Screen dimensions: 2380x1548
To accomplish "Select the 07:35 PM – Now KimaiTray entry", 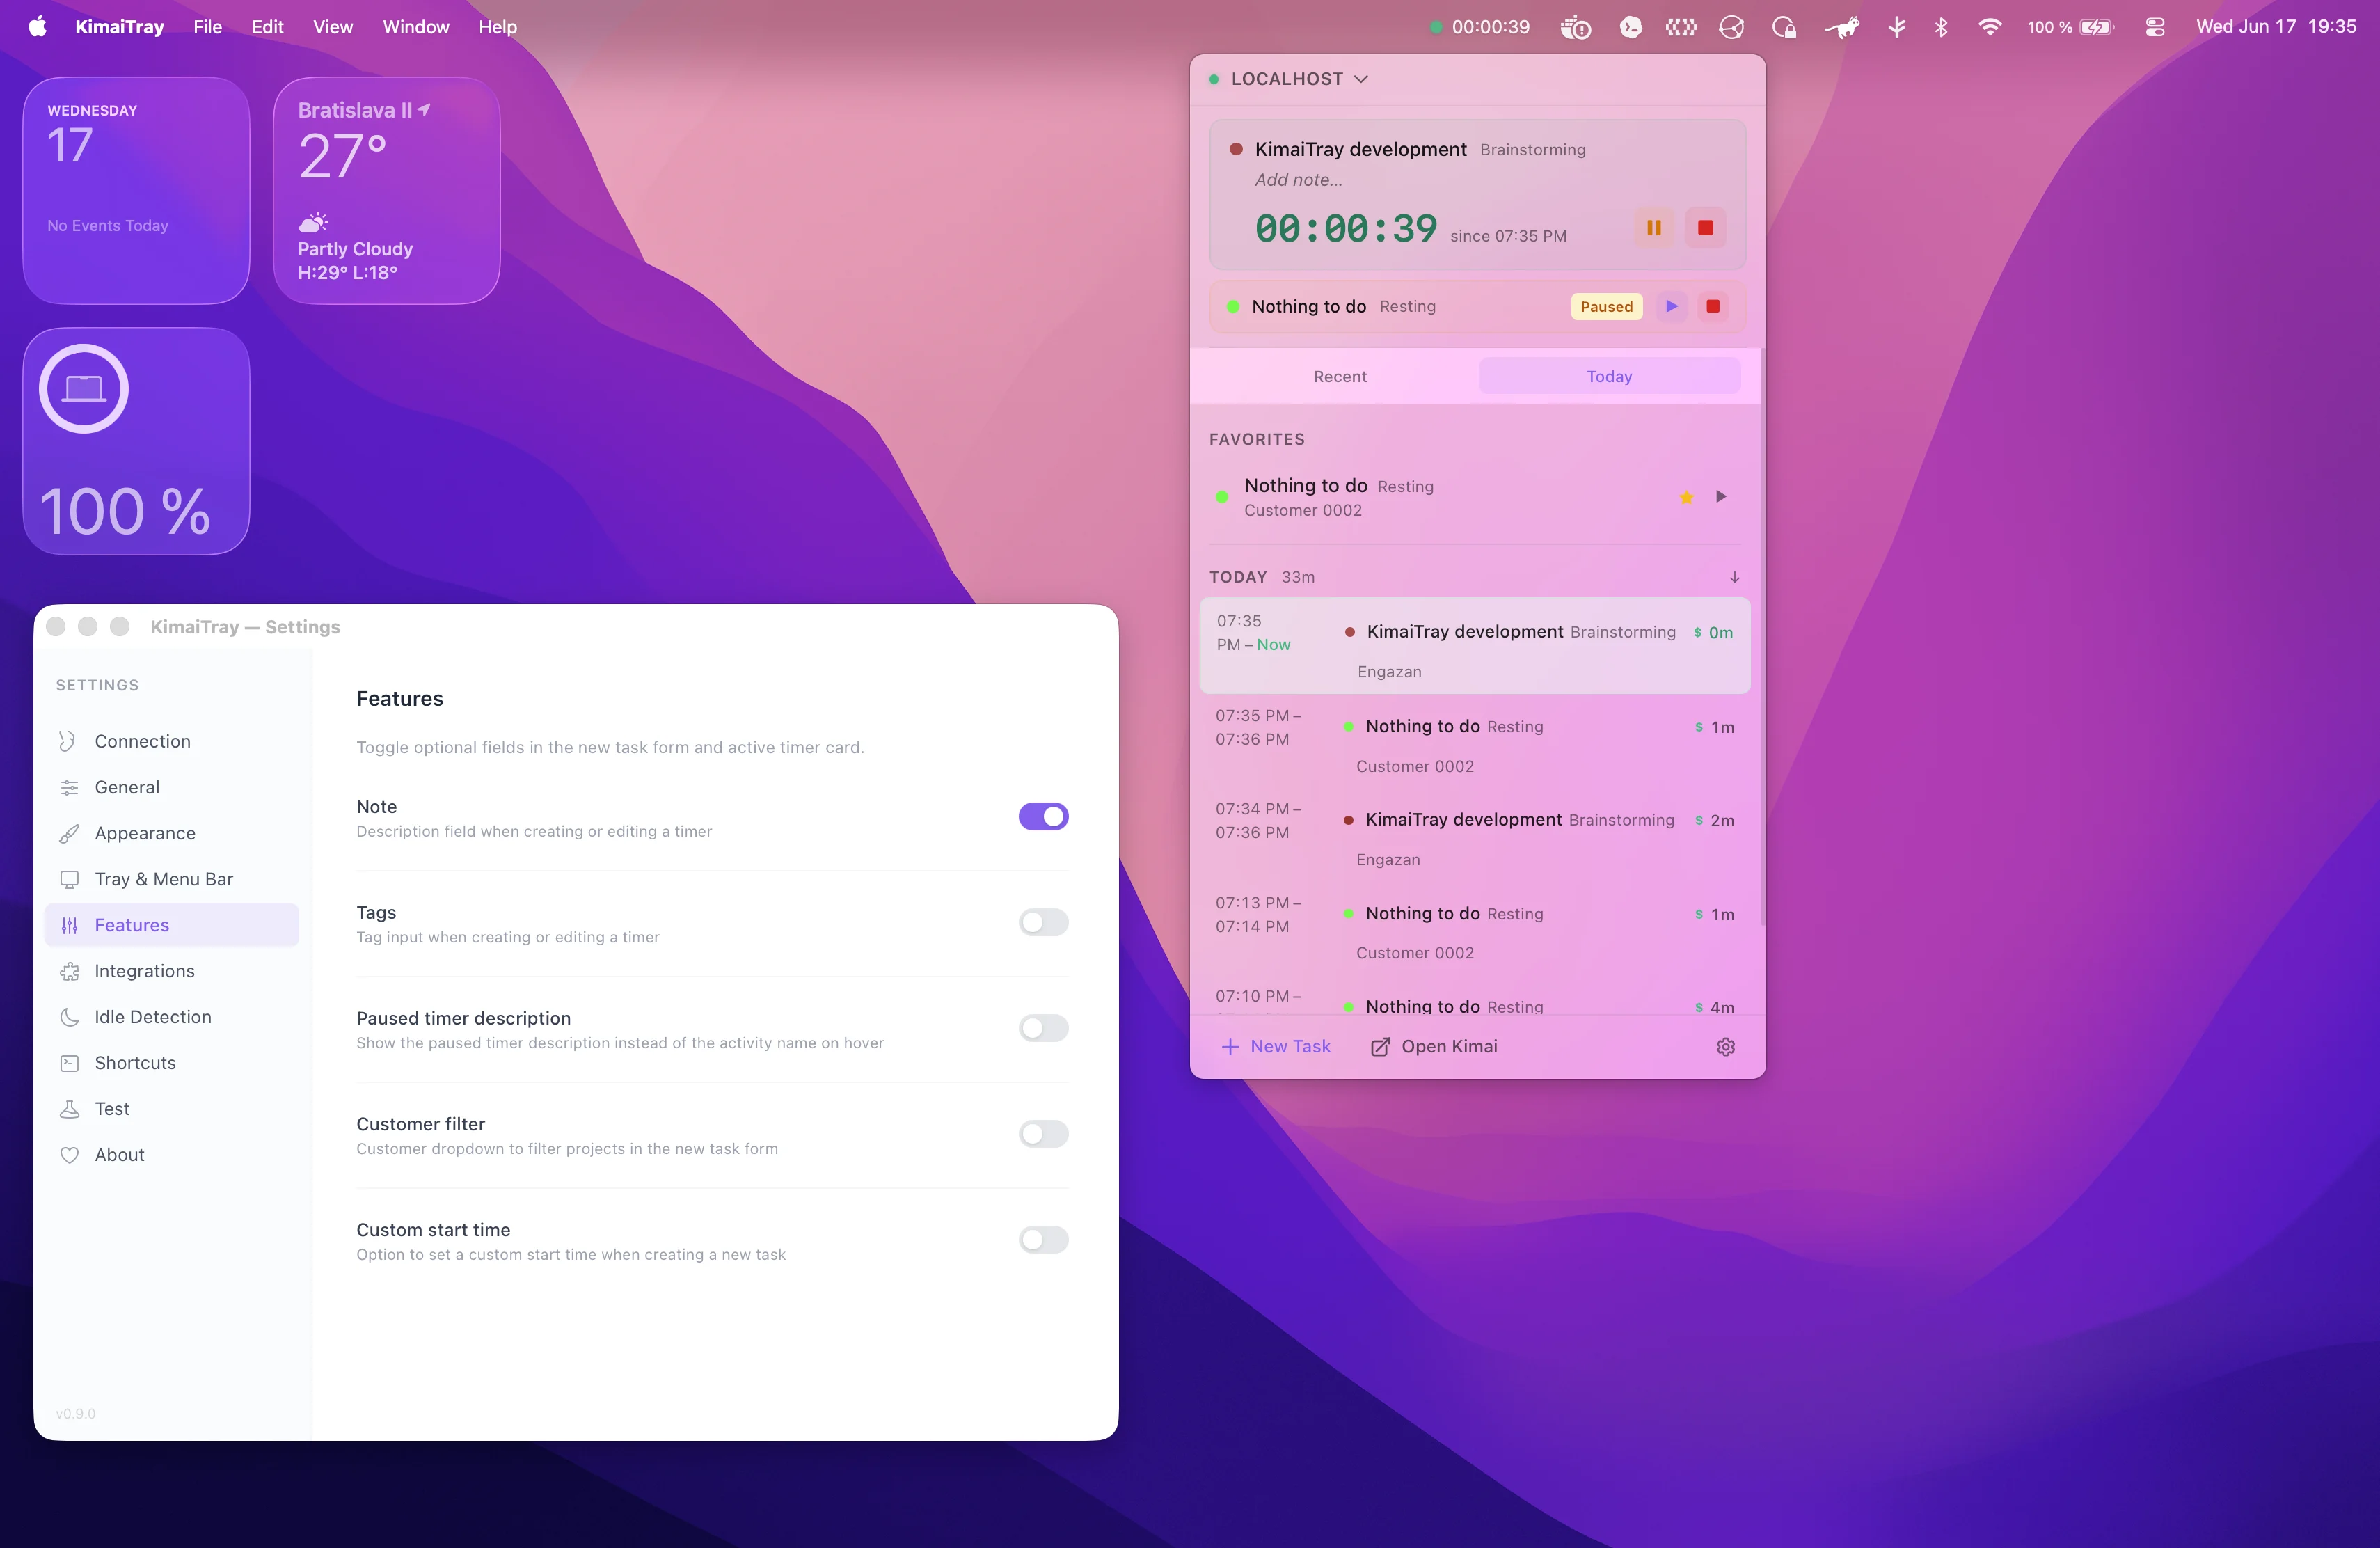I will coord(1474,645).
